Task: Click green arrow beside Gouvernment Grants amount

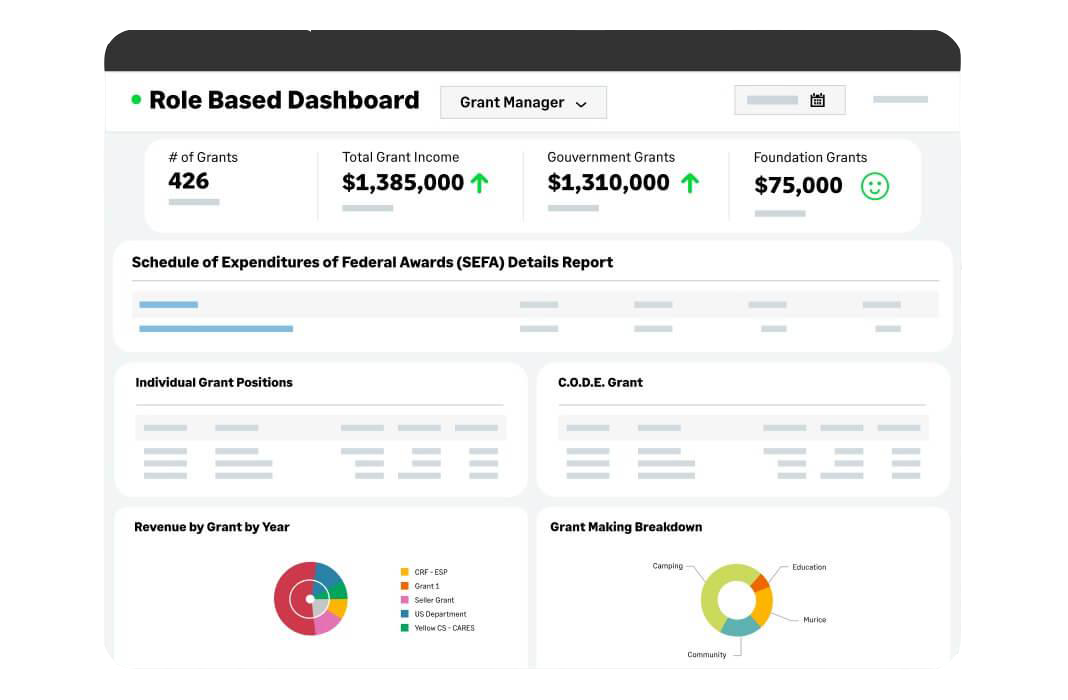Action: [689, 183]
